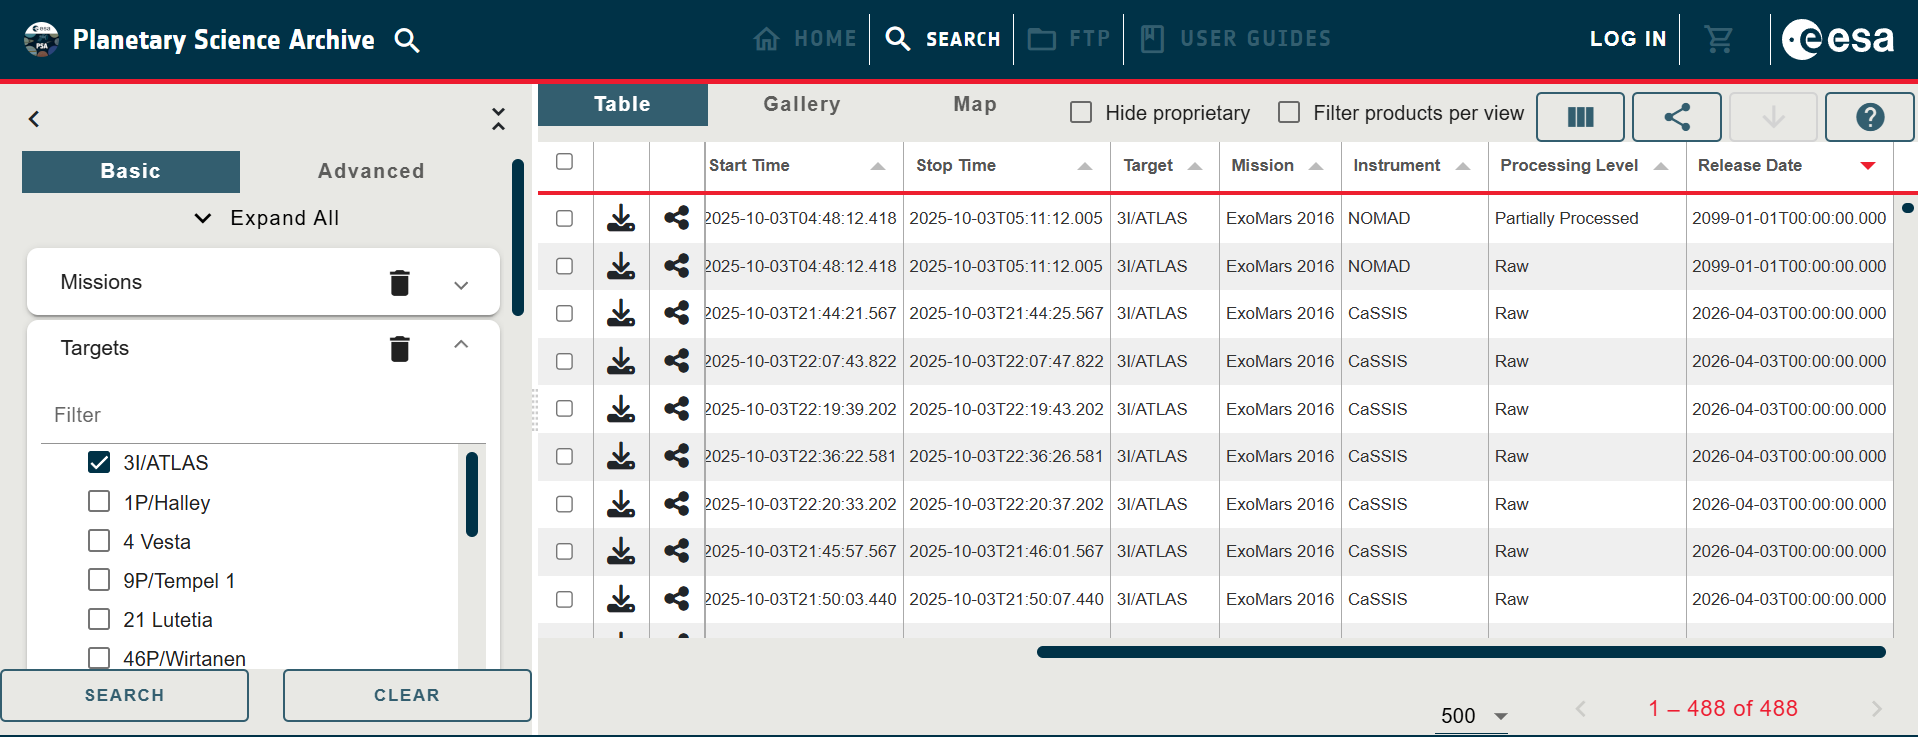Switch to the Gallery tab
Viewport: 1918px width, 751px height.
point(801,104)
